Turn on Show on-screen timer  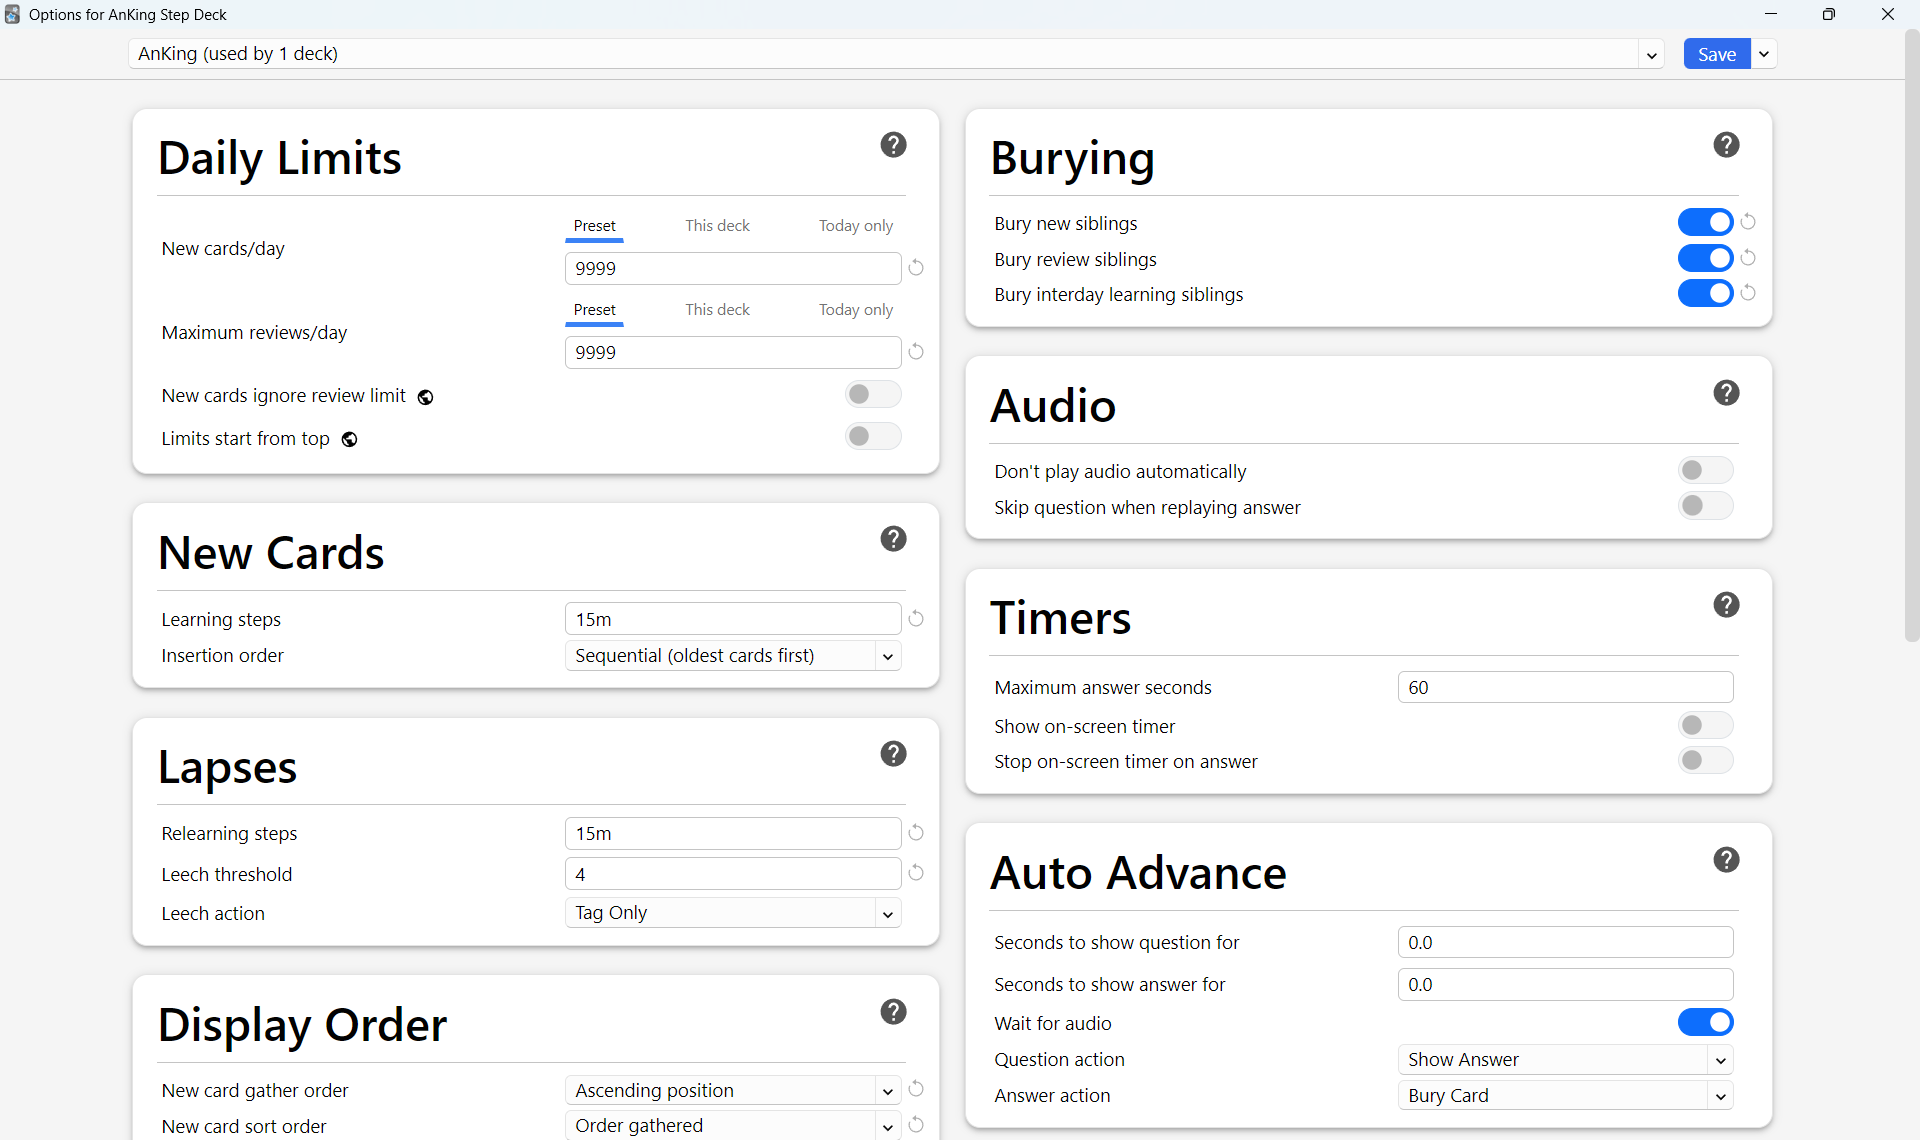tap(1704, 725)
